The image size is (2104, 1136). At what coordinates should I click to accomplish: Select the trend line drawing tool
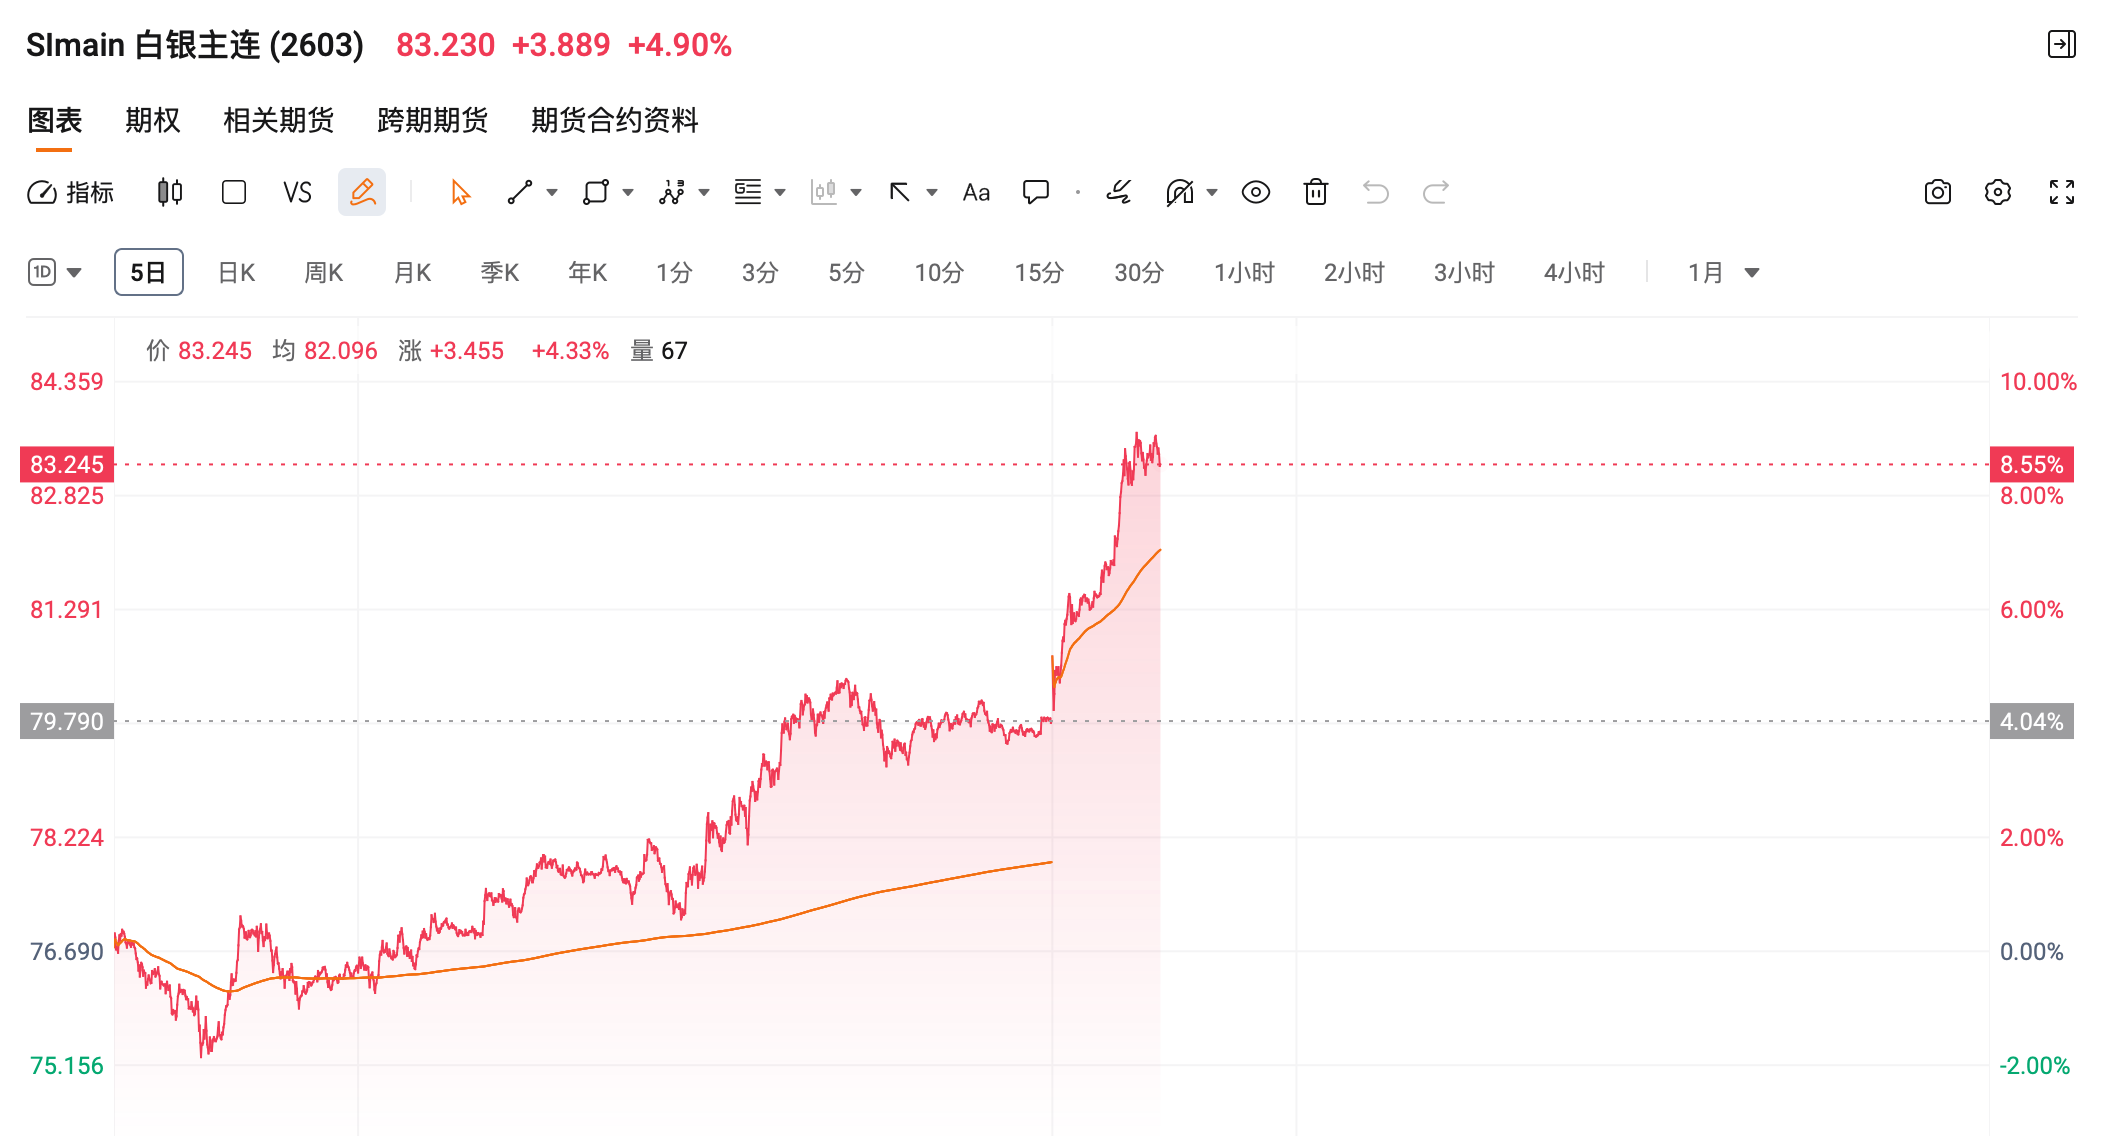pyautogui.click(x=519, y=192)
